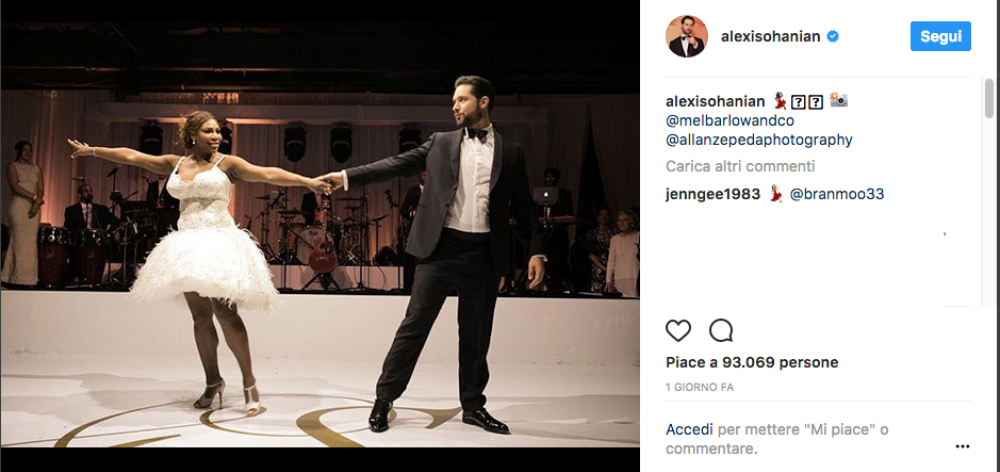1000x472 pixels.
Task: Click the speech bubble comment icon
Action: (x=720, y=331)
